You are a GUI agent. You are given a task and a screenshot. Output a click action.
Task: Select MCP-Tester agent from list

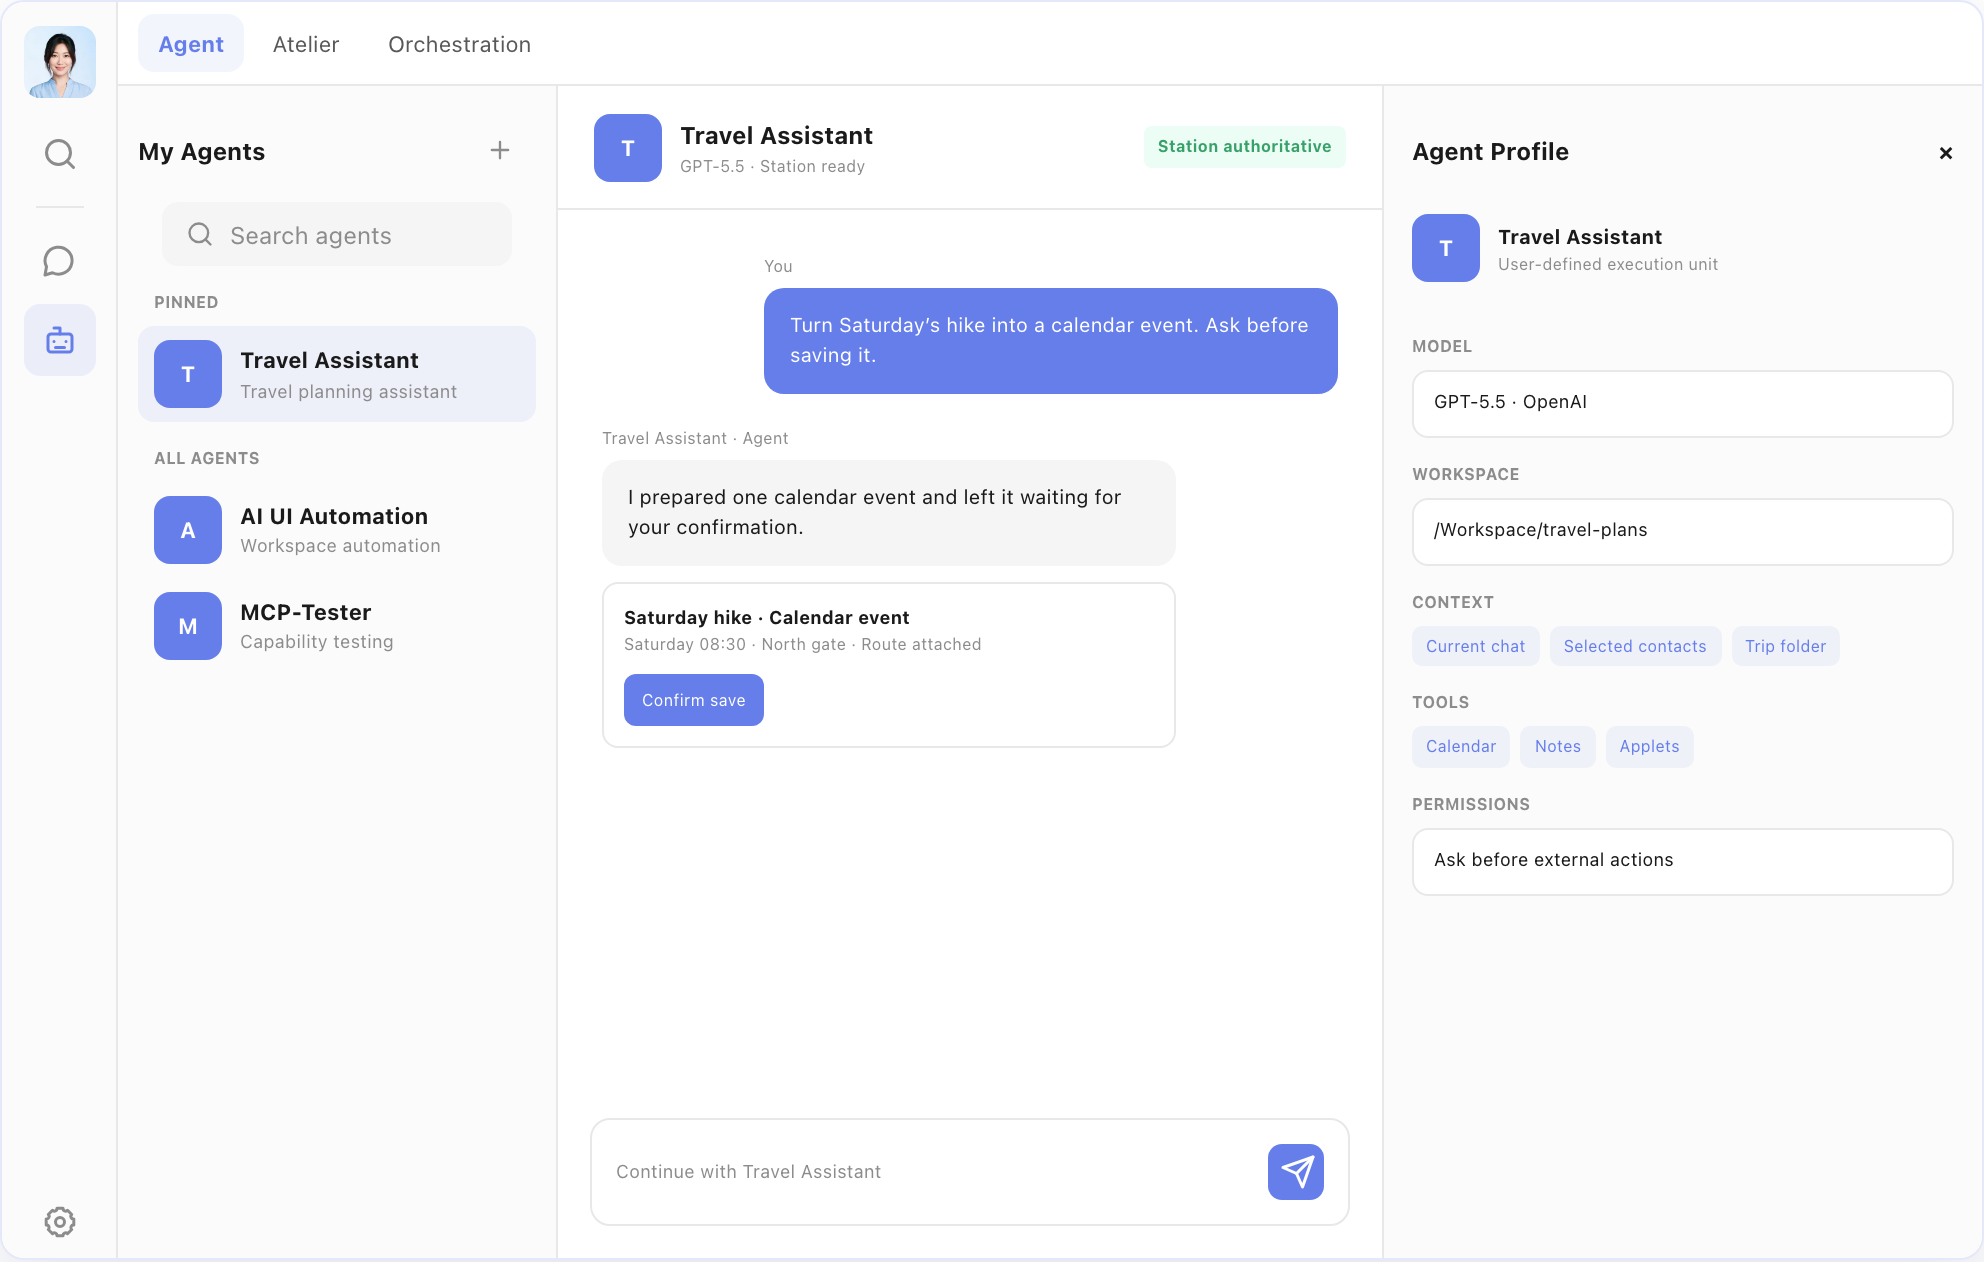(337, 626)
